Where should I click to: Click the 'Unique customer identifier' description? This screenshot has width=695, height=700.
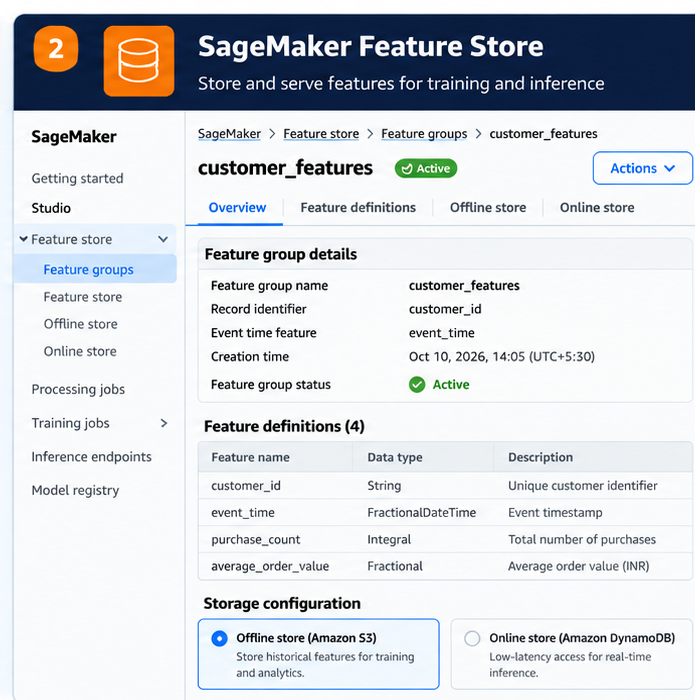pyautogui.click(x=583, y=486)
